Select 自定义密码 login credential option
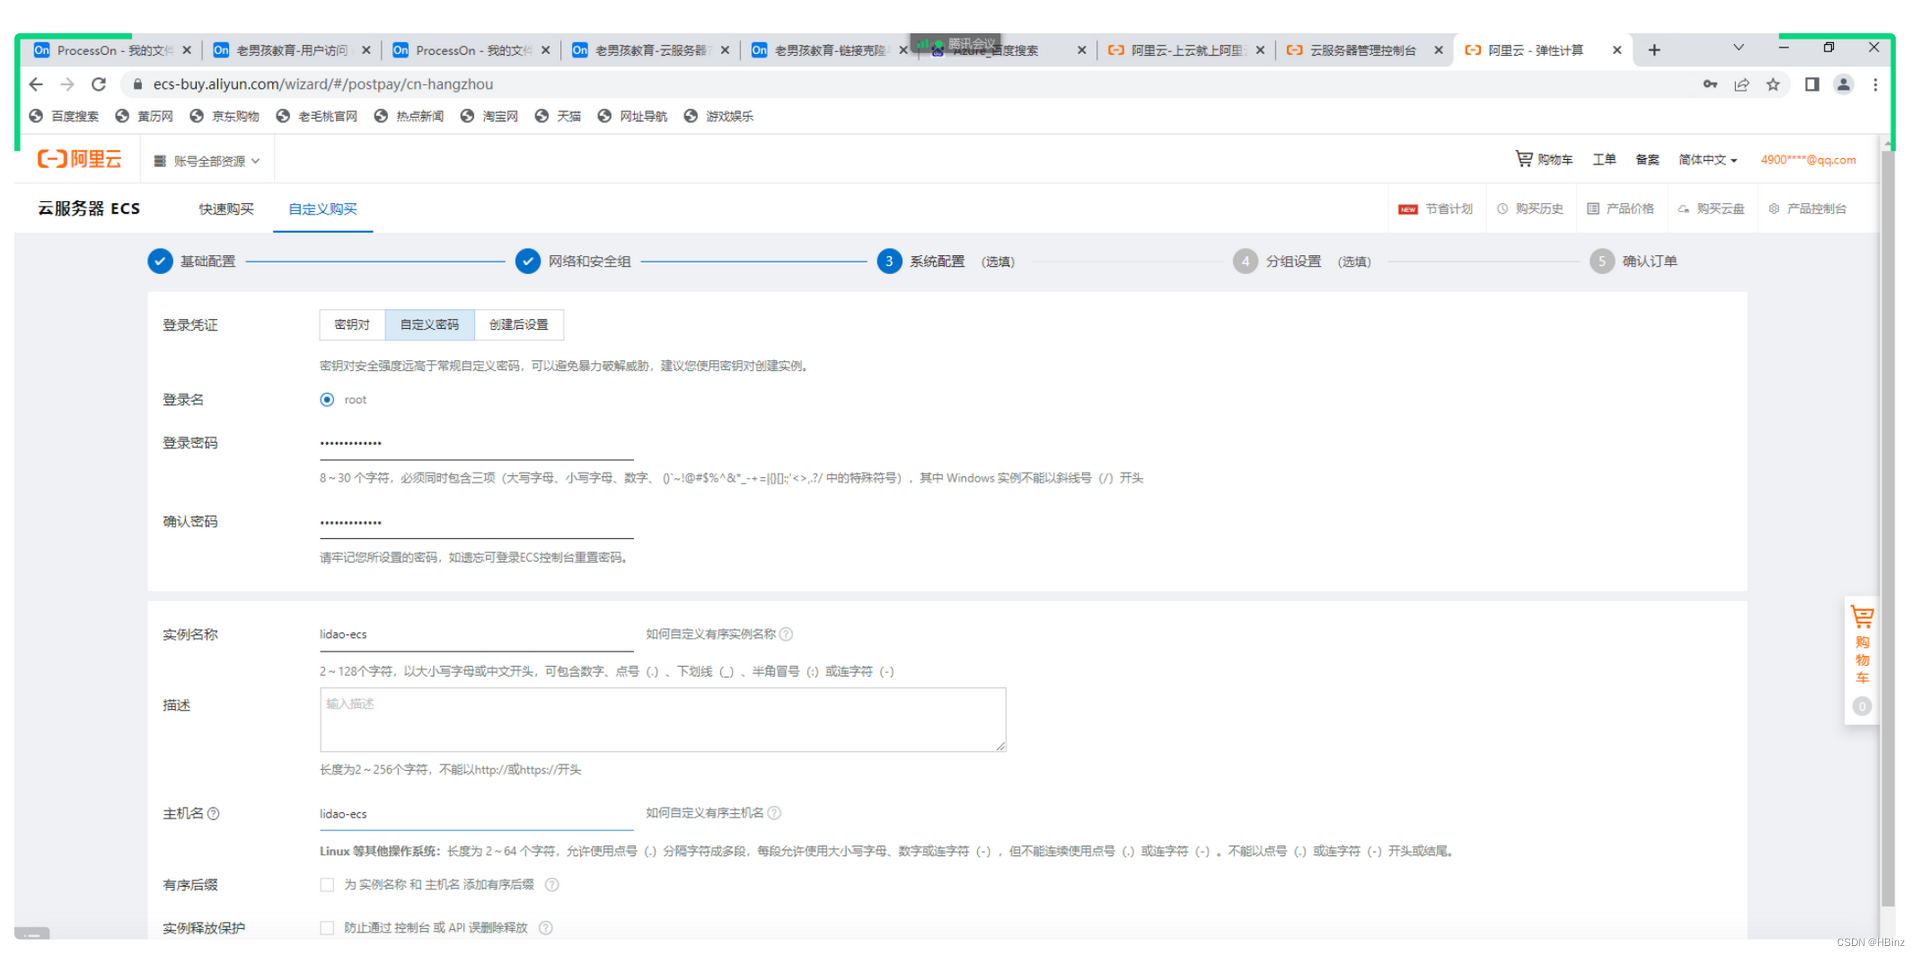1920x956 pixels. click(x=430, y=325)
